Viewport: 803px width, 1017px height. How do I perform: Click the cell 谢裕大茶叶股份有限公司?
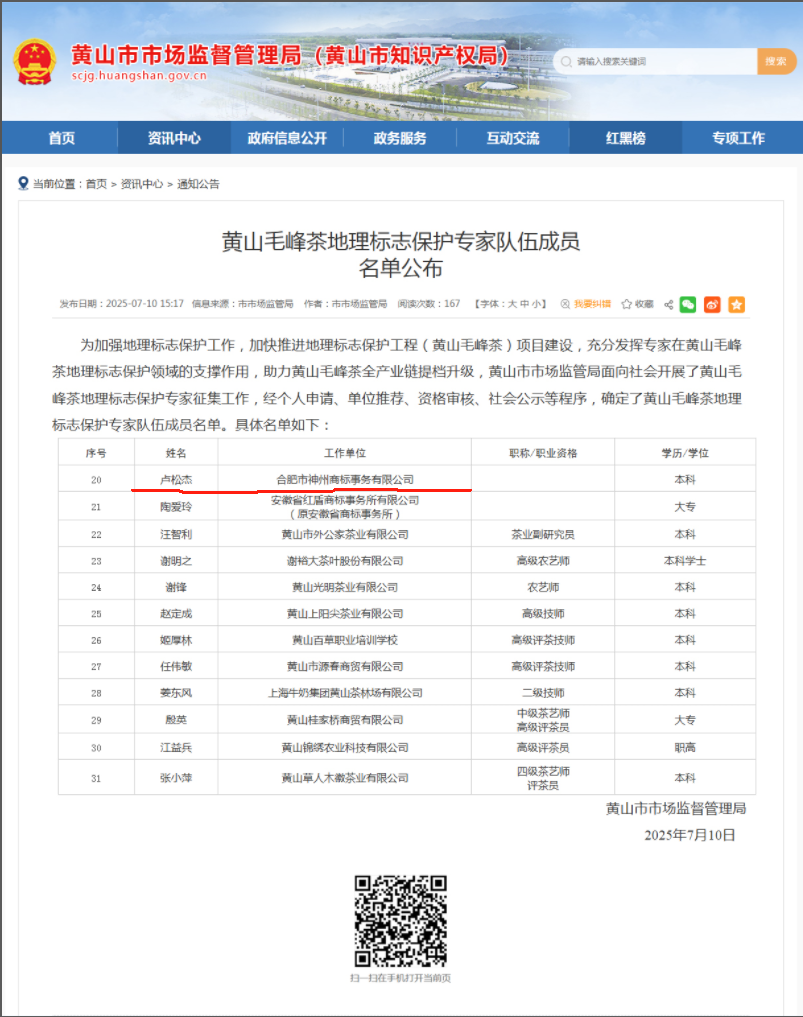(344, 561)
